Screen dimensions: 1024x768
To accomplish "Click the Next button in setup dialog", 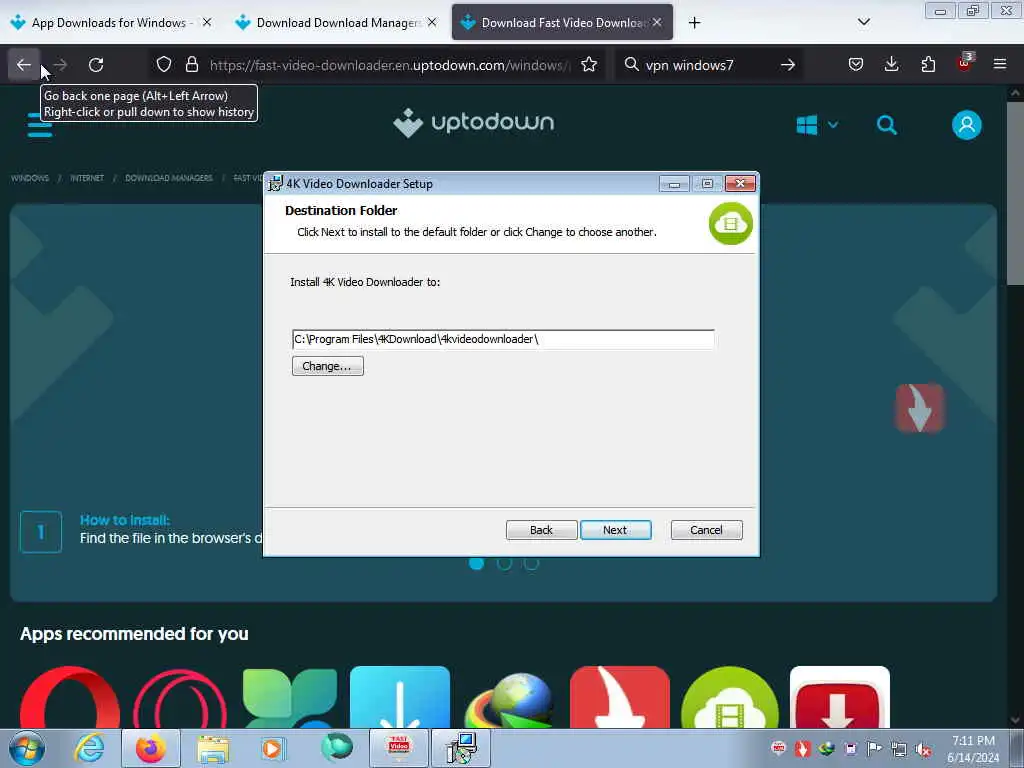I will click(x=615, y=530).
